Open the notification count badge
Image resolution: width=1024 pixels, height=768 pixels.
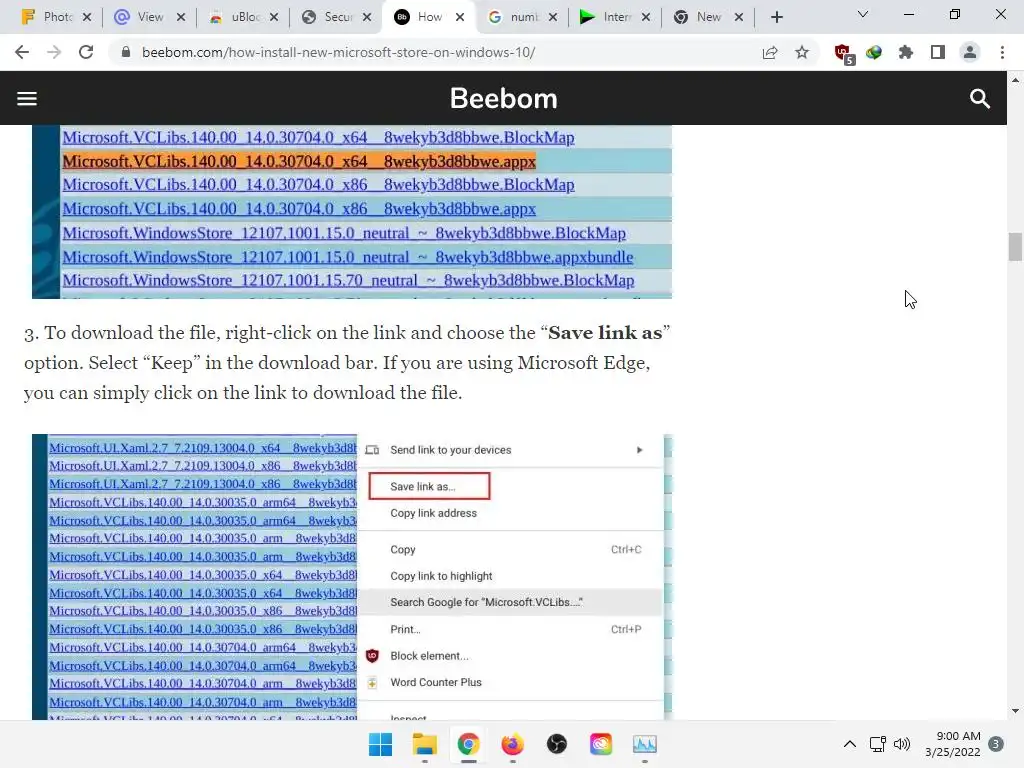[x=996, y=744]
